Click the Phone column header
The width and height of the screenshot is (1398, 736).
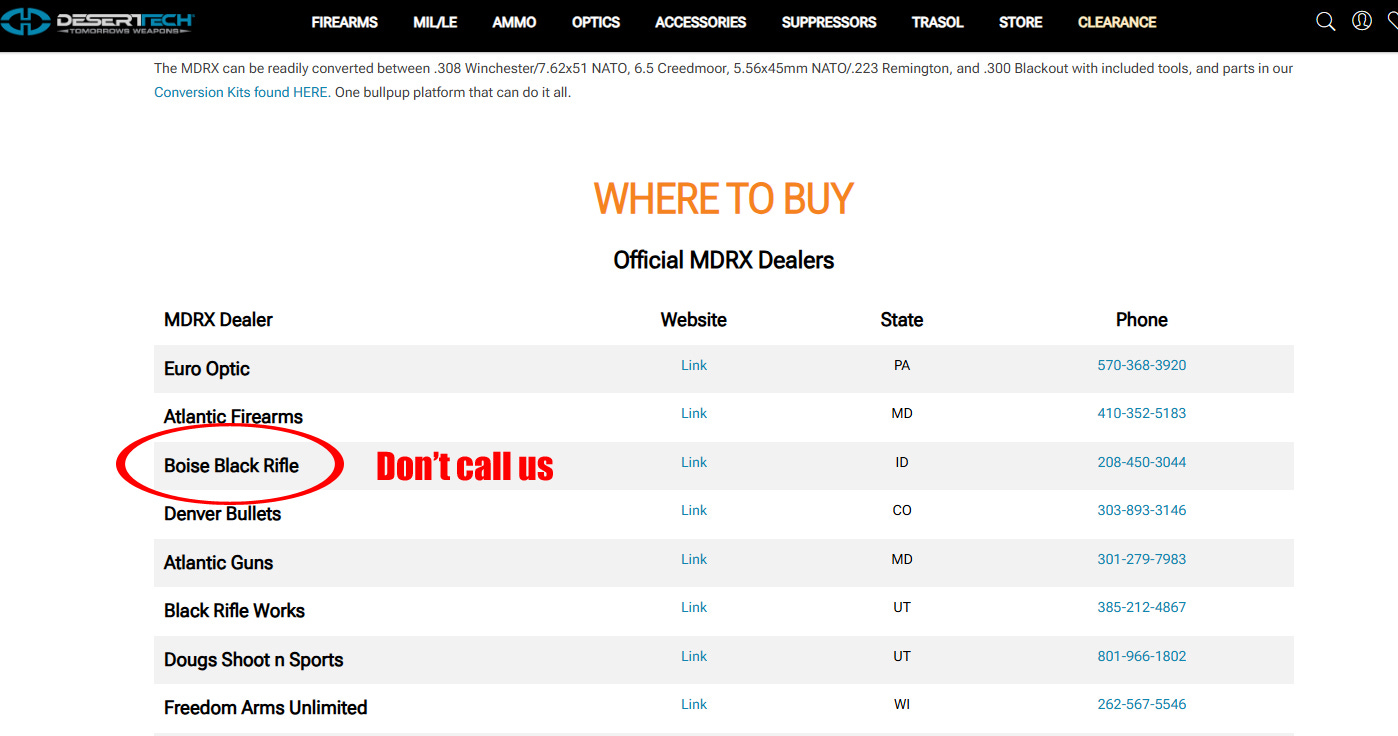coord(1142,320)
